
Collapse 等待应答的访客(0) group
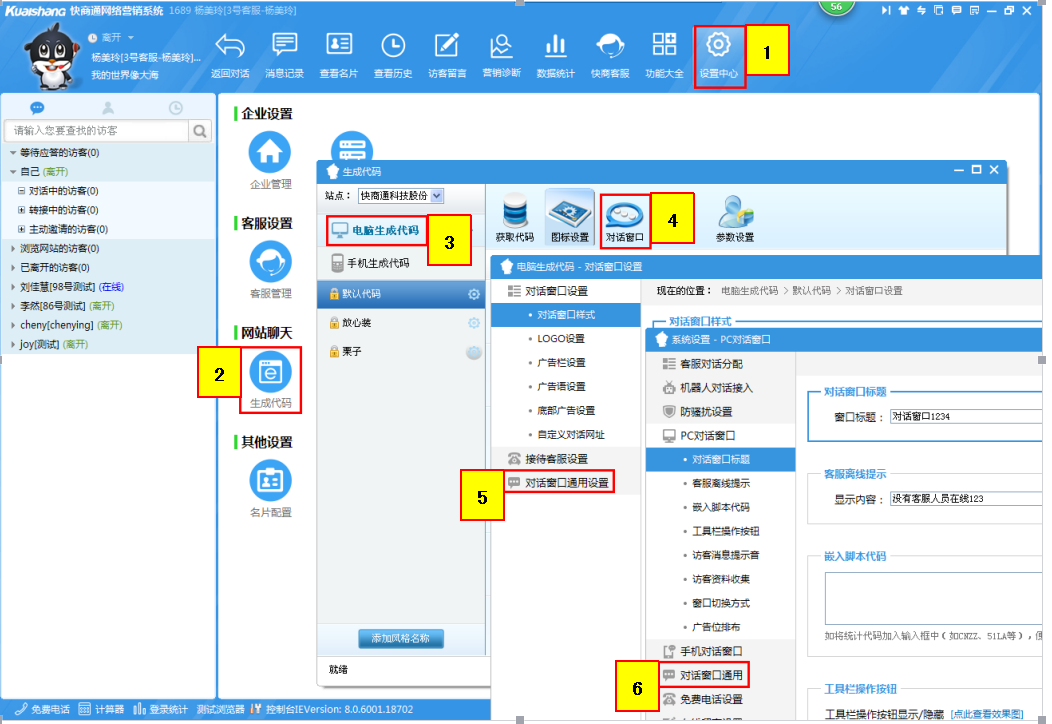click(x=13, y=153)
